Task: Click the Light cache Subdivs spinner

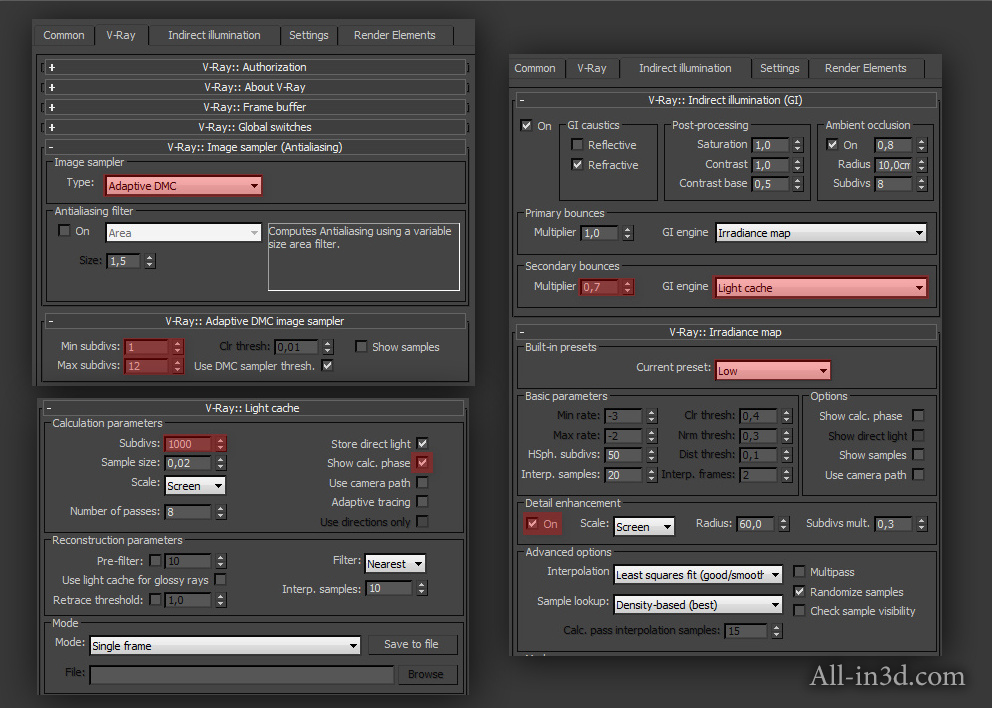Action: [x=220, y=444]
